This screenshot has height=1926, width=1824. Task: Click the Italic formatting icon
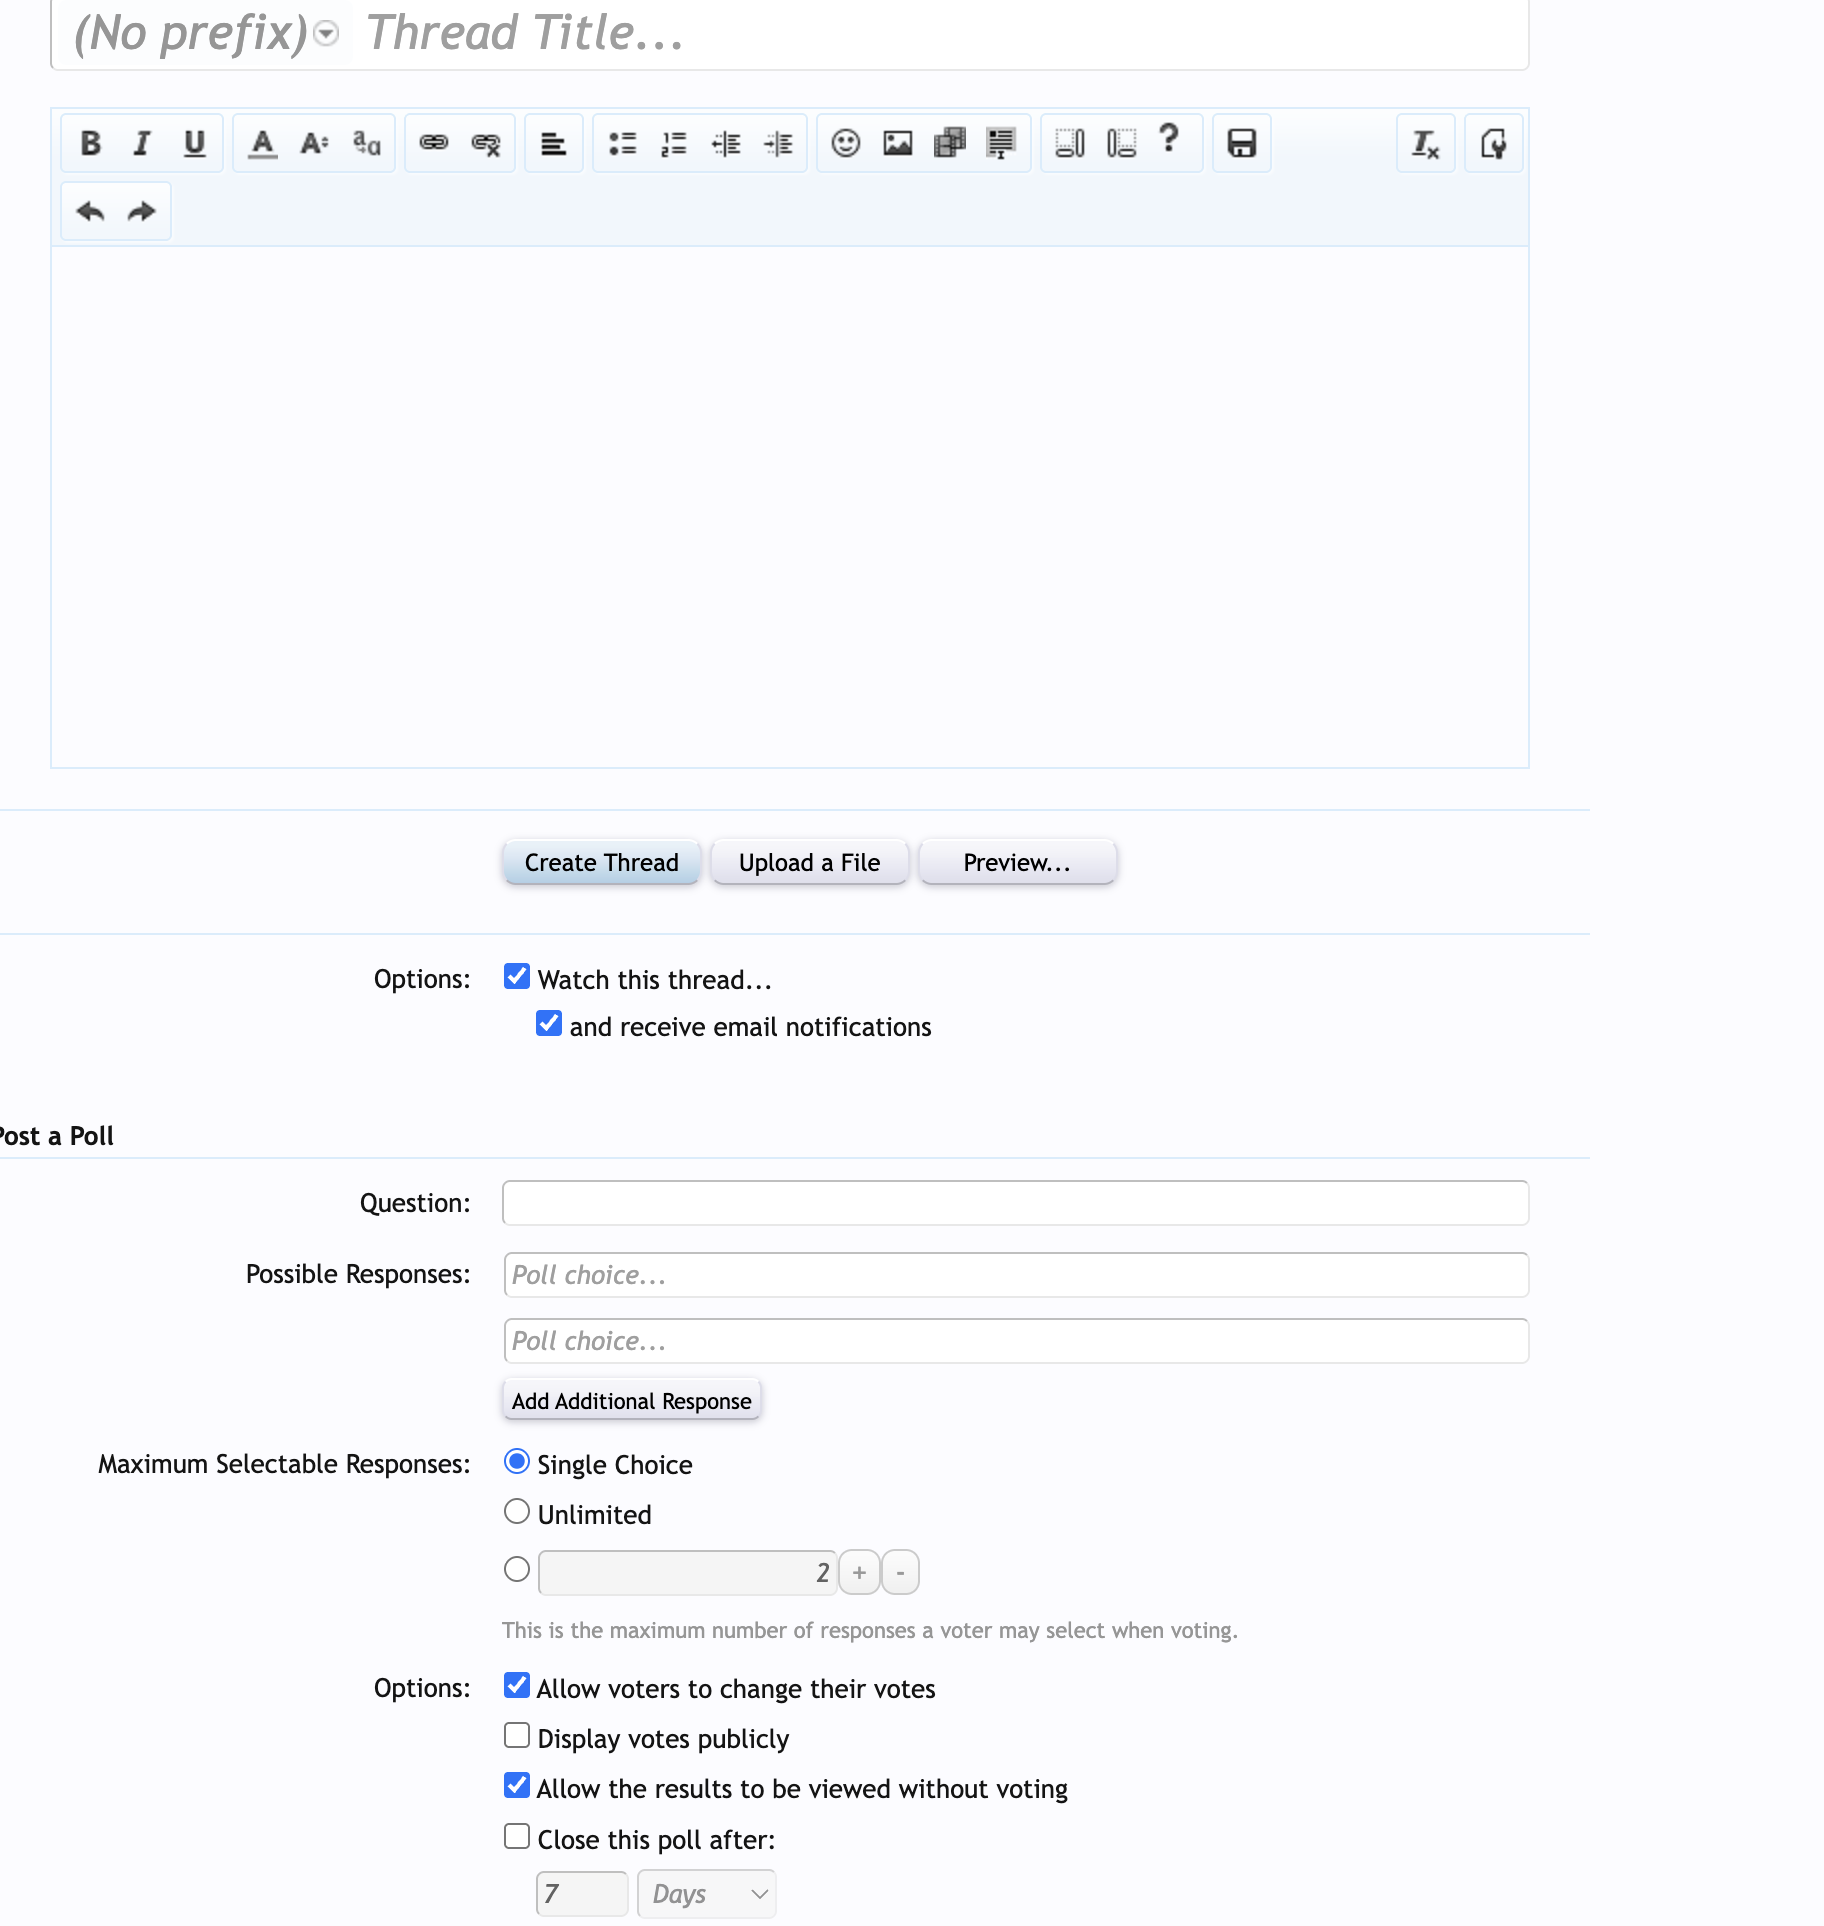coord(142,144)
